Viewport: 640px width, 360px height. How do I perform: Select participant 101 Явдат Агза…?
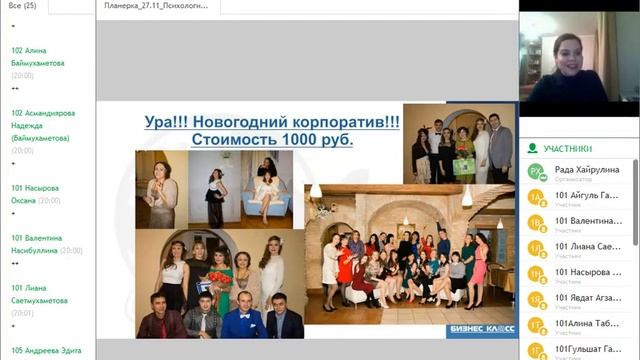coord(588,298)
